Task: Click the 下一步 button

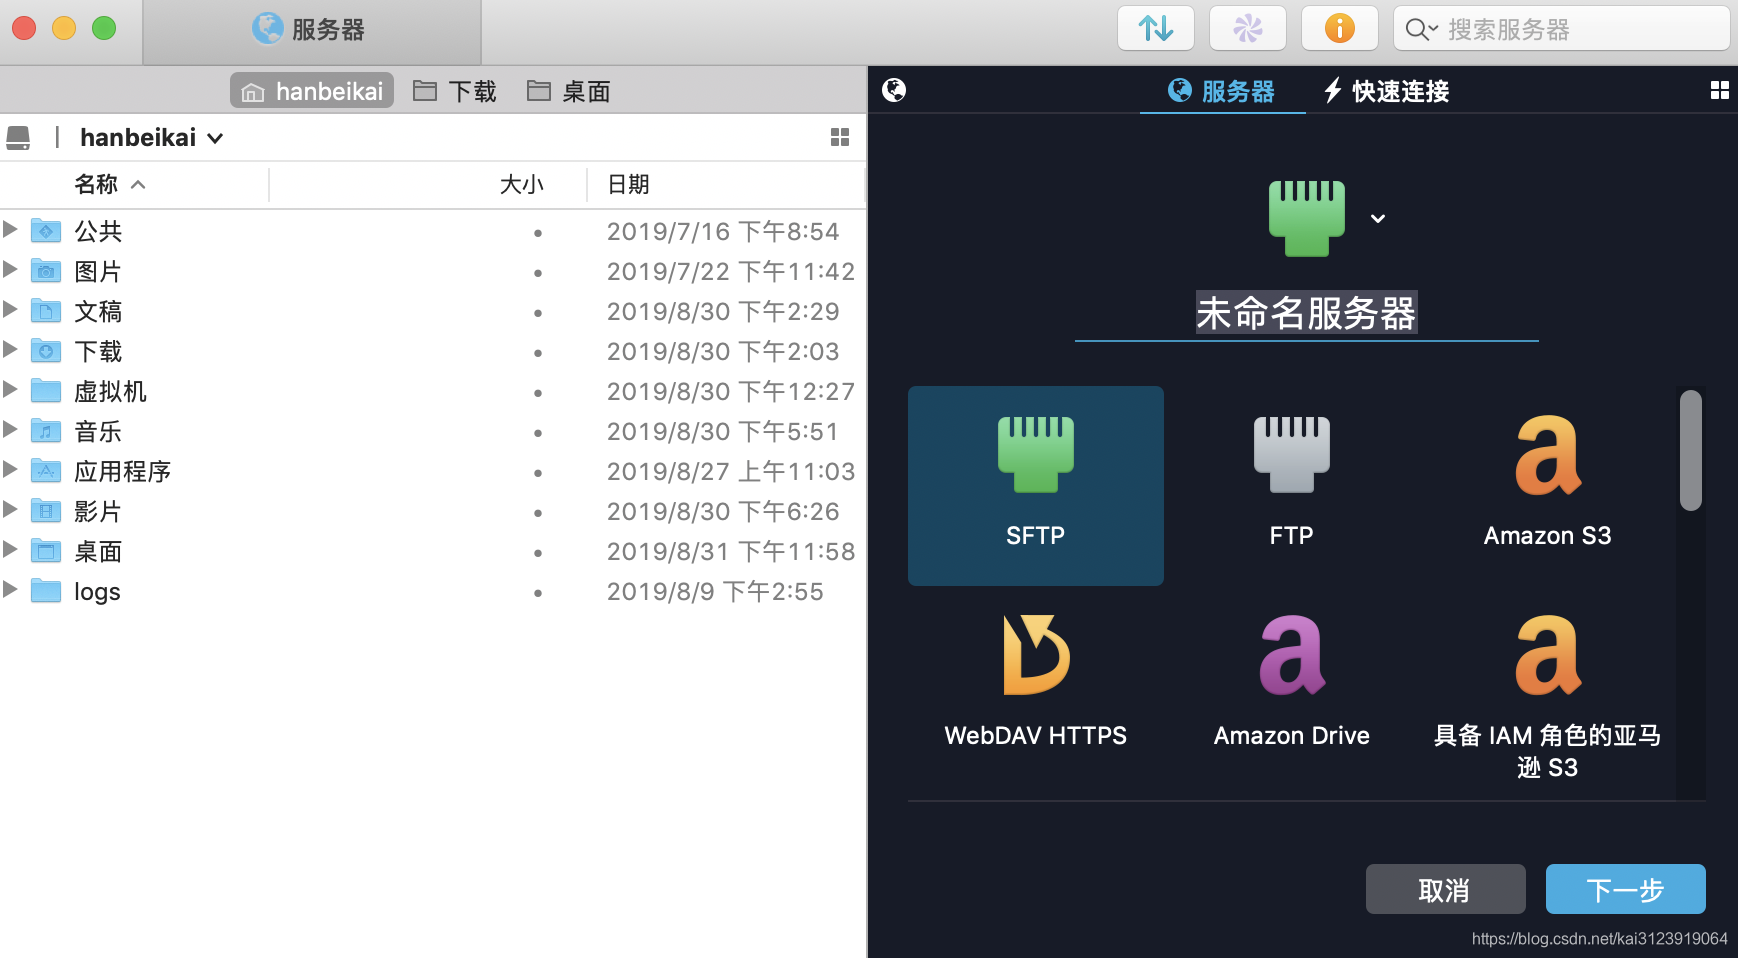Action: [x=1626, y=889]
